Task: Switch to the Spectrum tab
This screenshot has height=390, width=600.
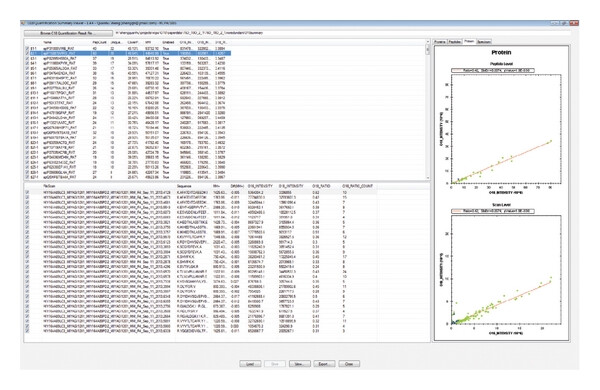Action: pos(484,42)
